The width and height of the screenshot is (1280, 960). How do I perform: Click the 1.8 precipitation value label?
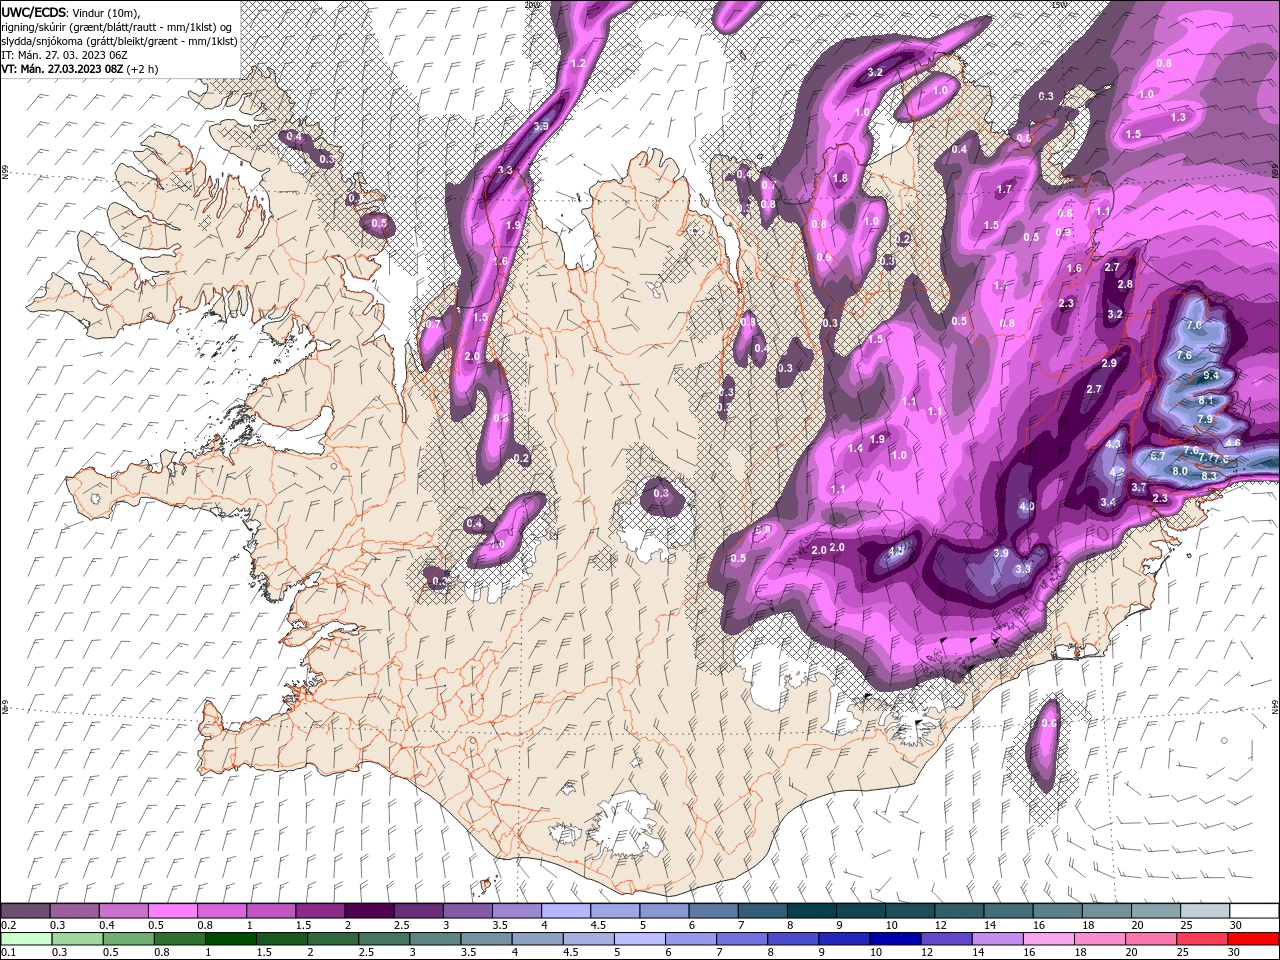coord(840,178)
